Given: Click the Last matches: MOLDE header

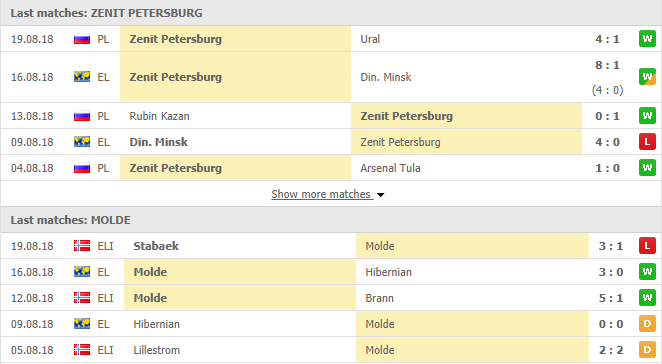Looking at the screenshot, I should (71, 220).
